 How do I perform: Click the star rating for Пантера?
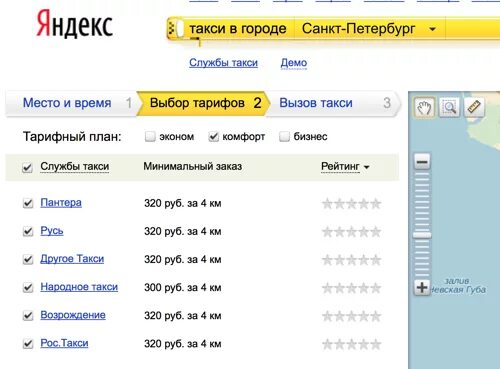click(x=351, y=203)
